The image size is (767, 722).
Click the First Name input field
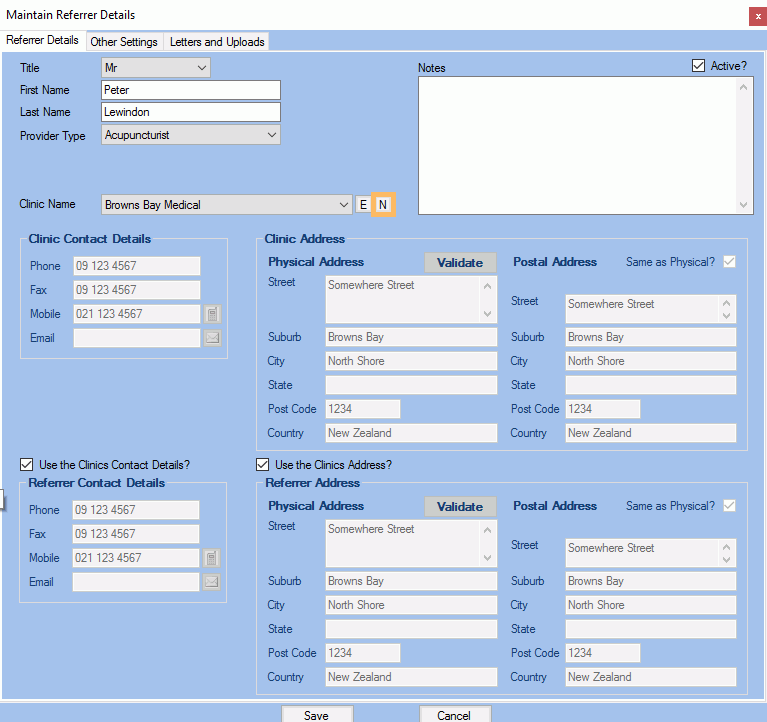(191, 90)
